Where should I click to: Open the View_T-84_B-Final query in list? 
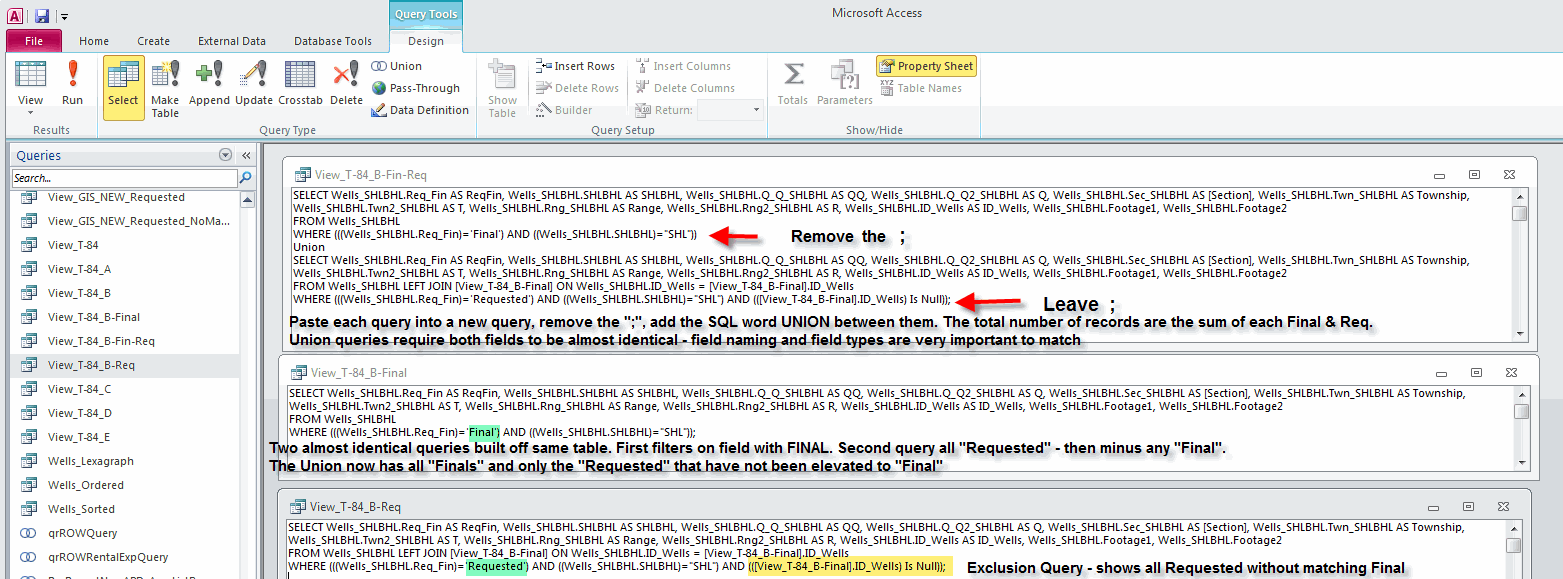coord(94,317)
